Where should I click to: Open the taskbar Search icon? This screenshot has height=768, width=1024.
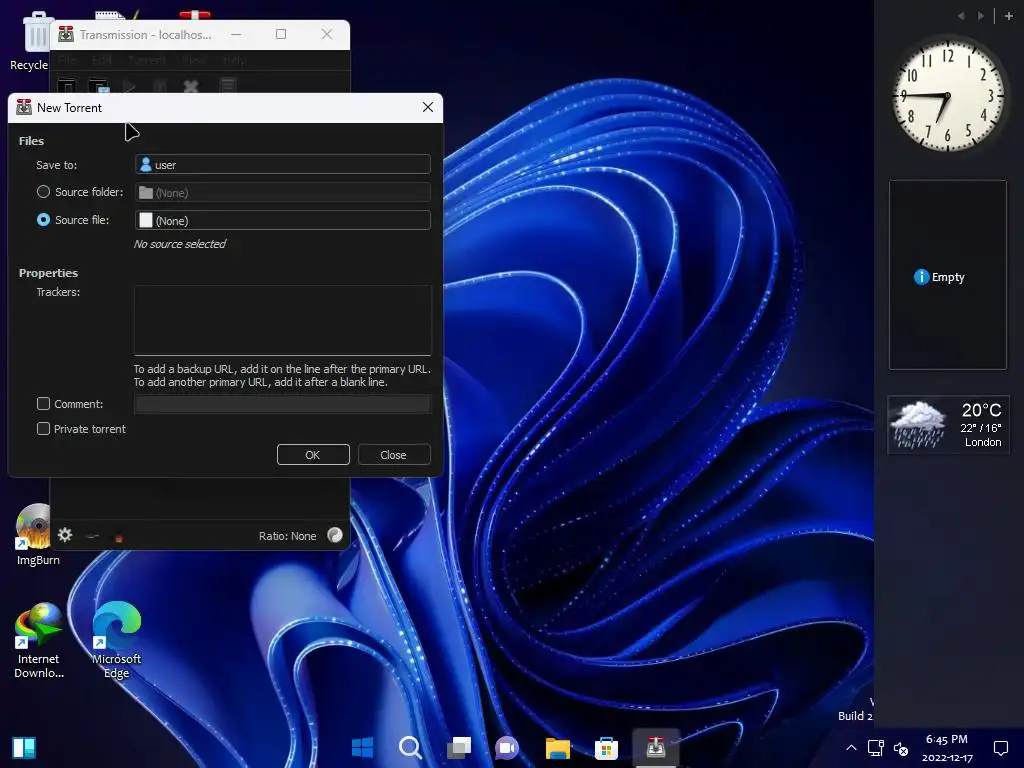click(x=411, y=747)
